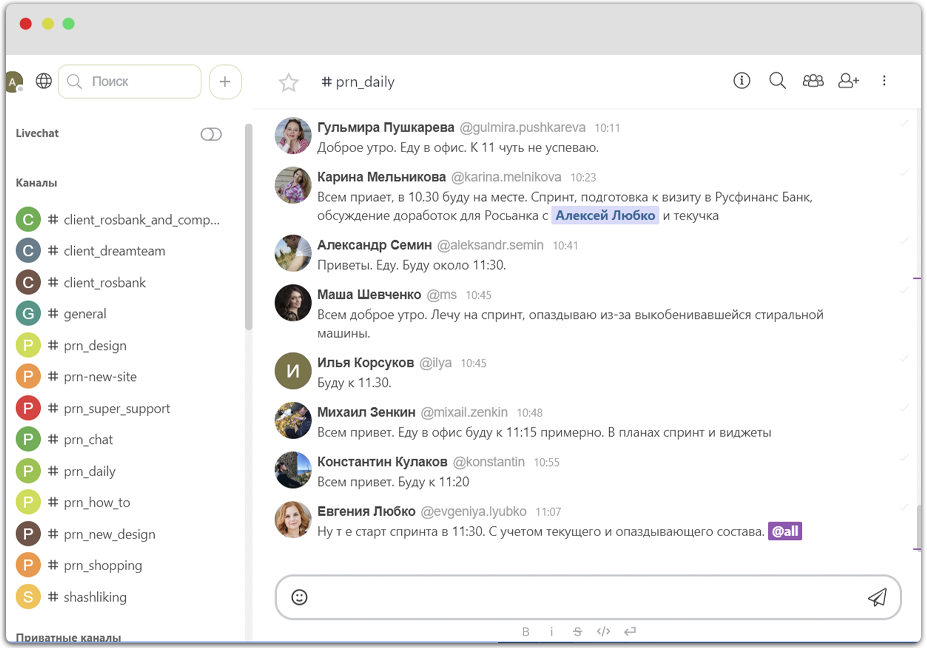Viewport: 927px width, 648px height.
Task: Send the message using the paper plane icon
Action: pos(877,596)
